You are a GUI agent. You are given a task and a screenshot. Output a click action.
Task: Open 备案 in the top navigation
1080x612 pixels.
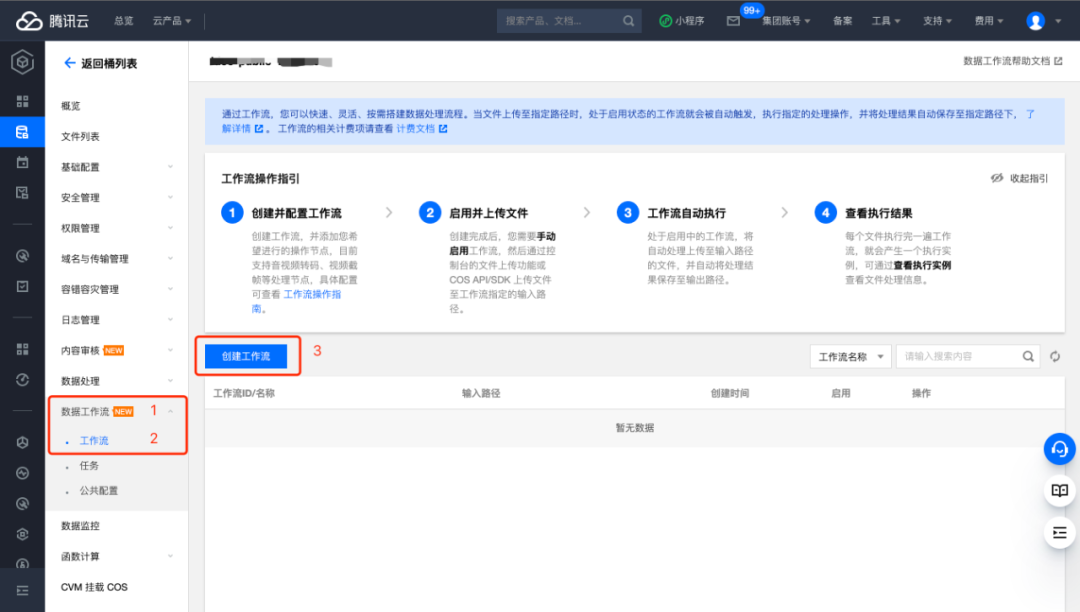tap(842, 21)
